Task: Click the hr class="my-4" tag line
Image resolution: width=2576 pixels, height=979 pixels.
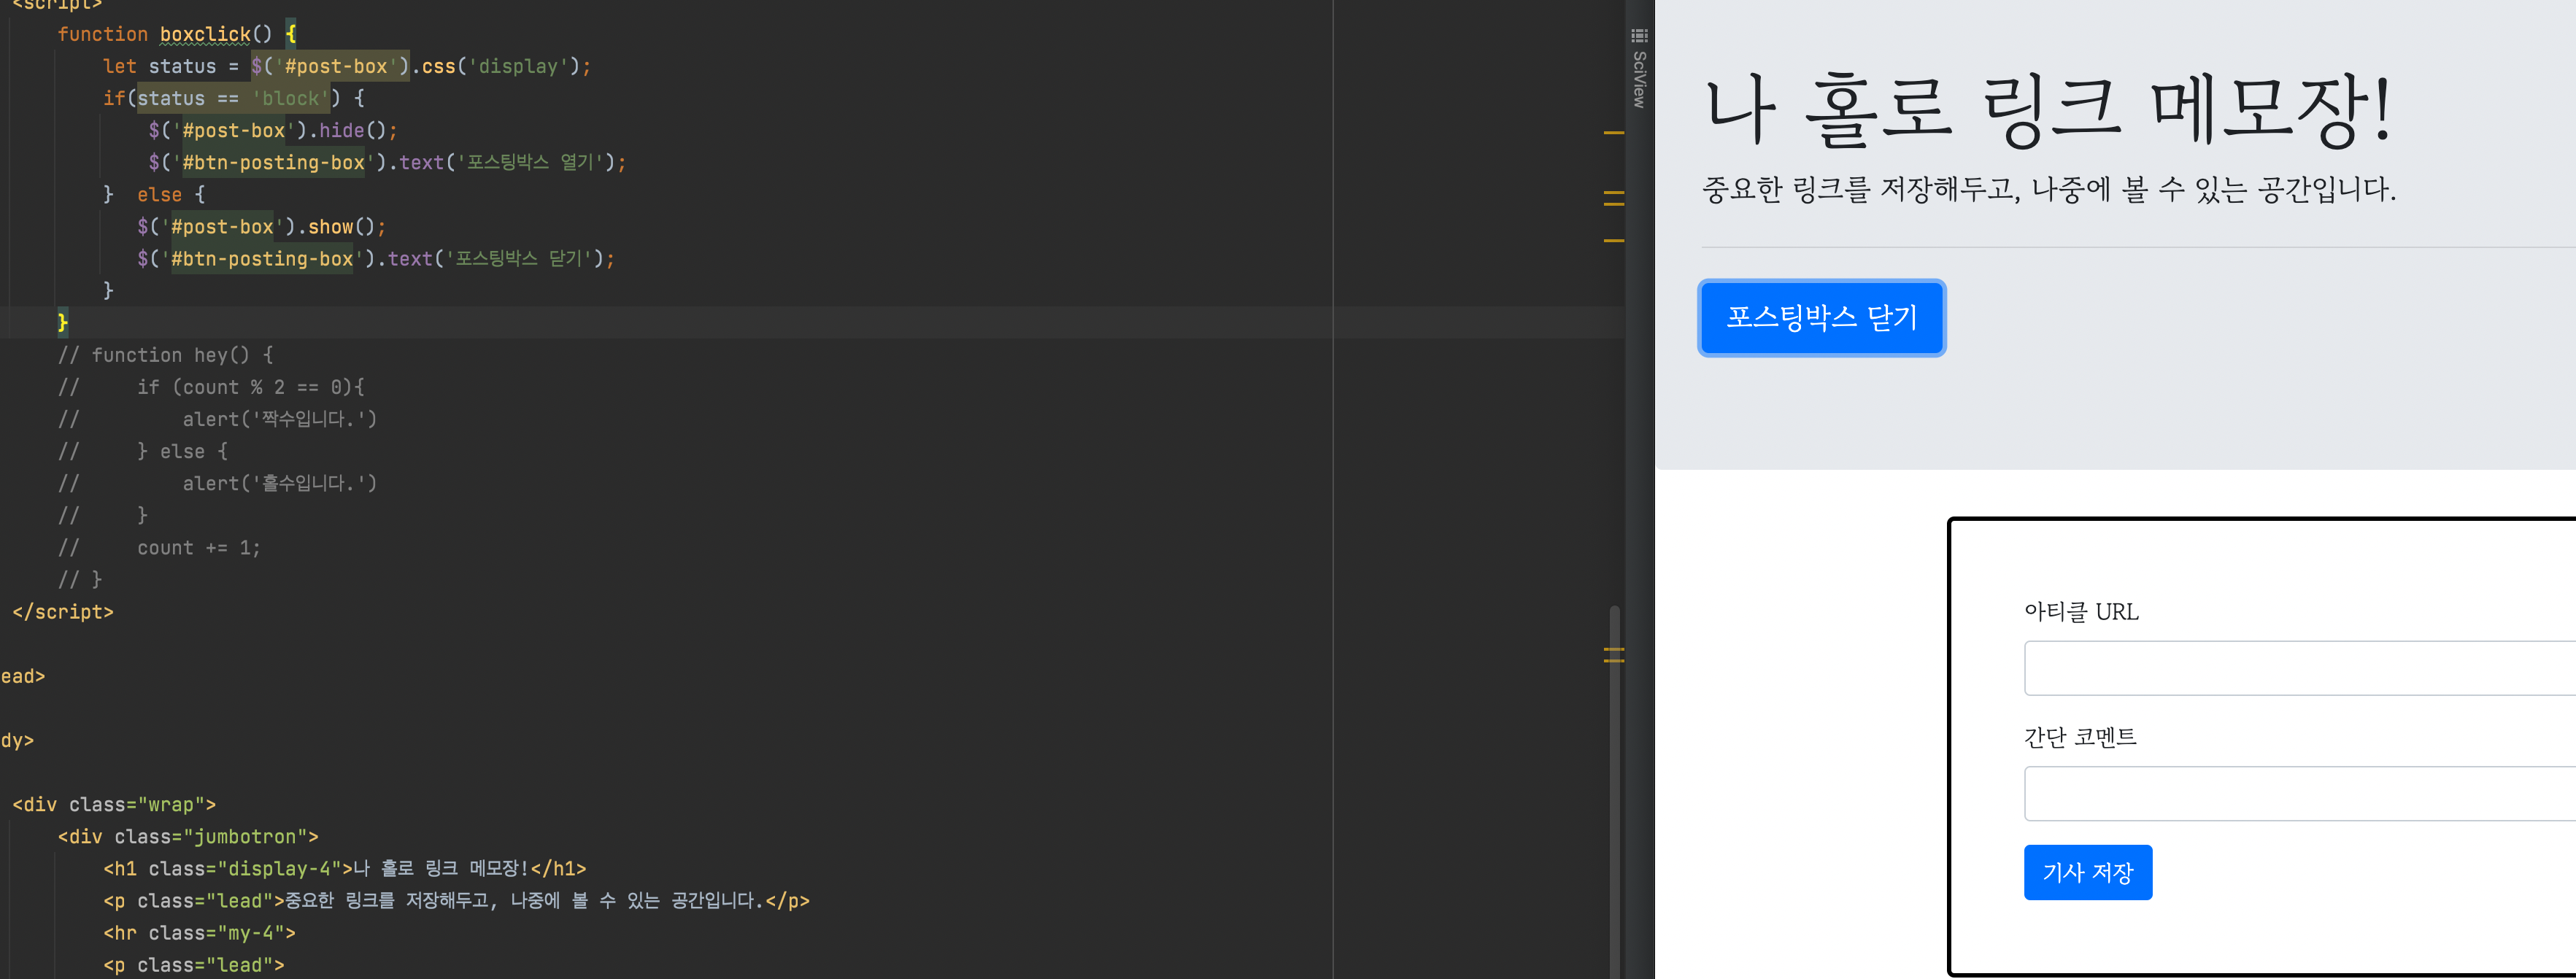Action: 199,933
